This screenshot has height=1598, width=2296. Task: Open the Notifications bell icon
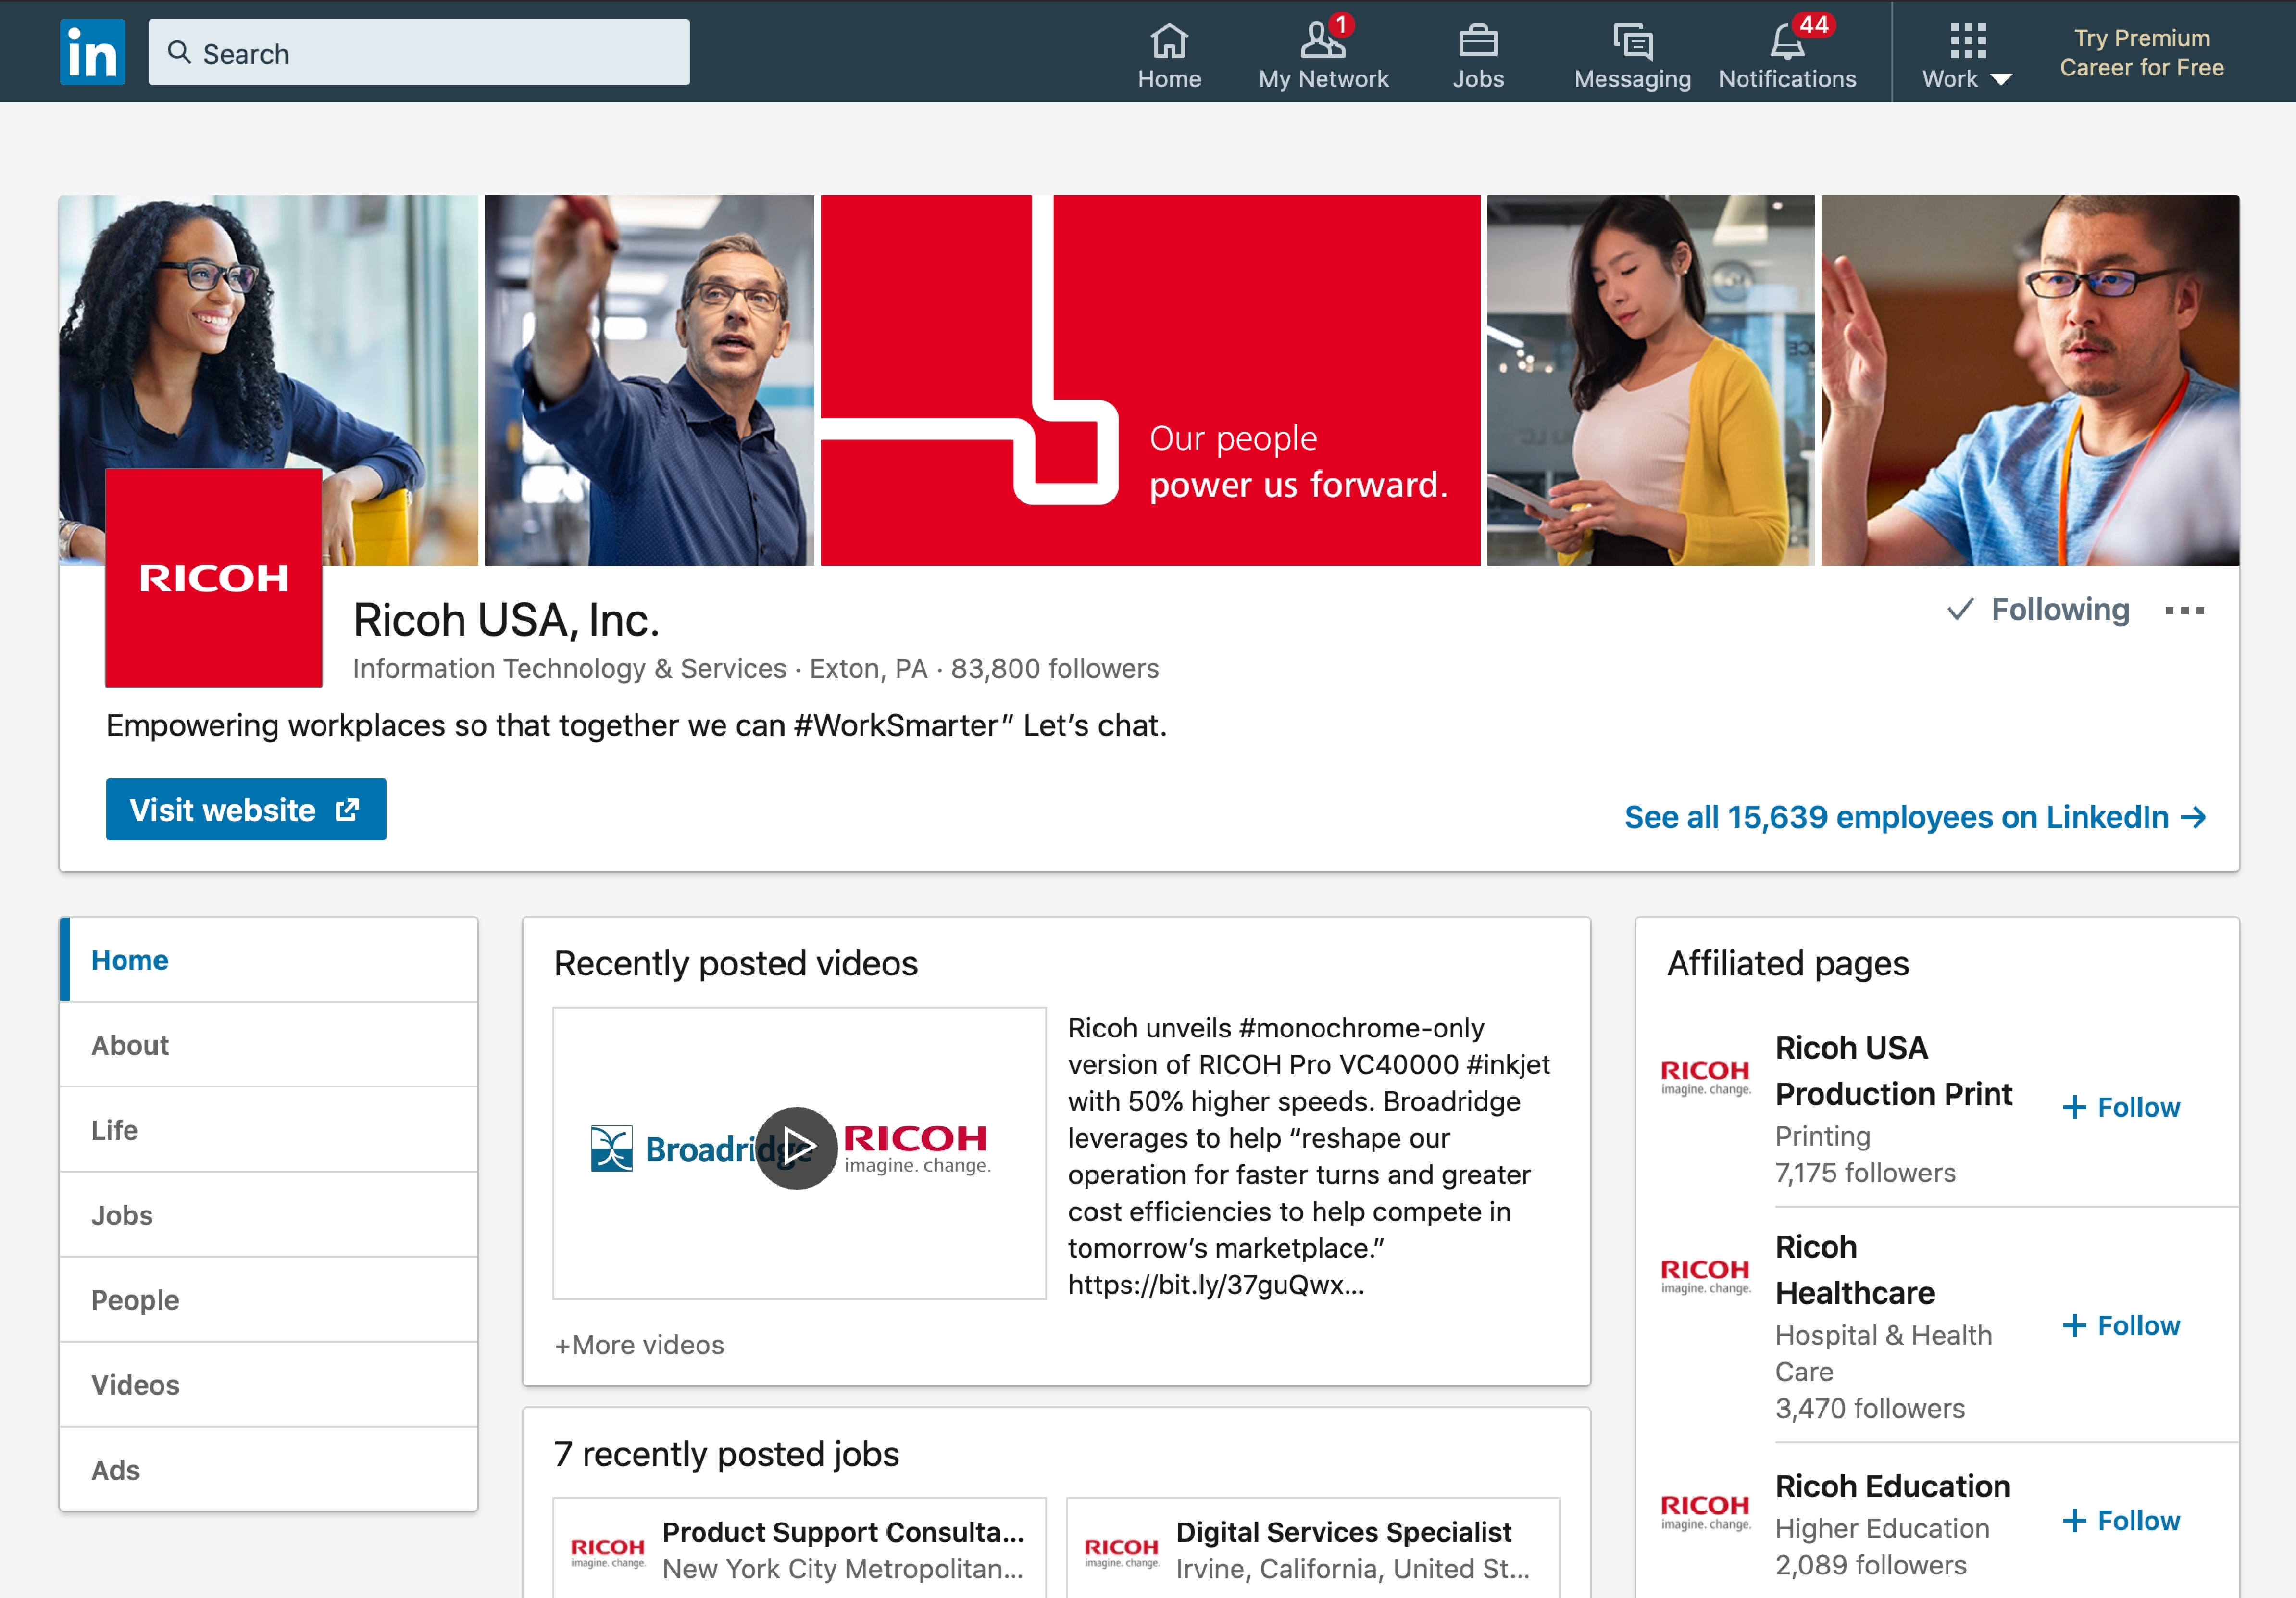(x=1787, y=56)
